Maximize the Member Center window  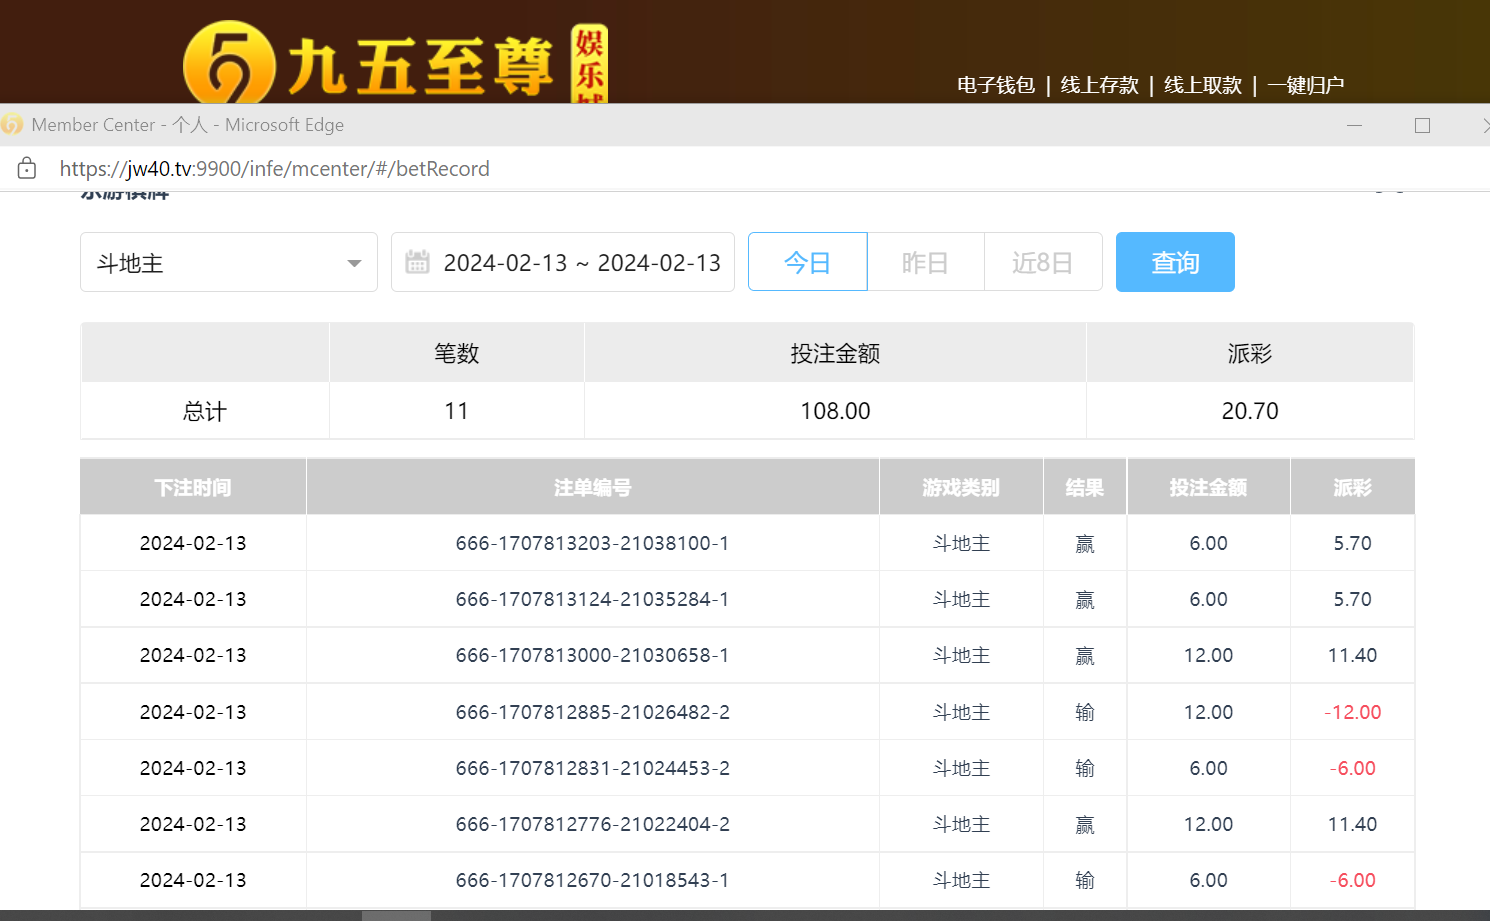(1422, 125)
